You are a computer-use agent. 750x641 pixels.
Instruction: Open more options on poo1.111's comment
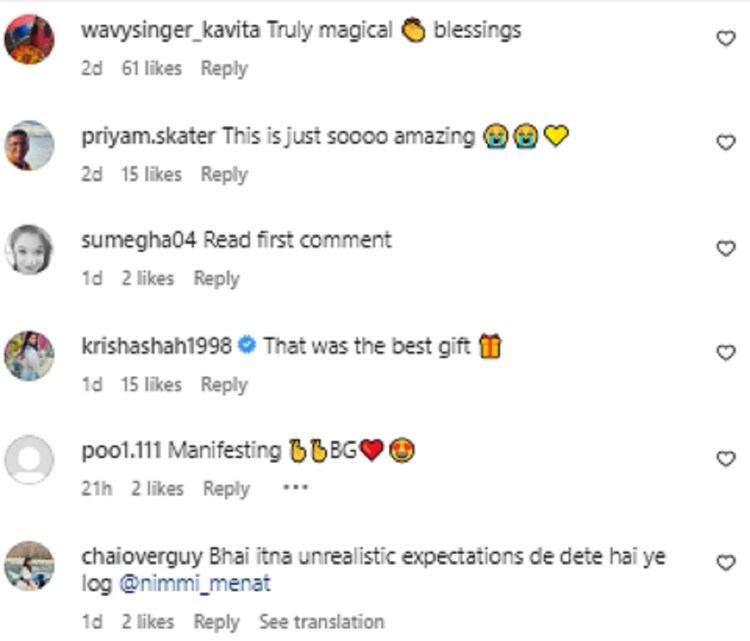[x=295, y=488]
